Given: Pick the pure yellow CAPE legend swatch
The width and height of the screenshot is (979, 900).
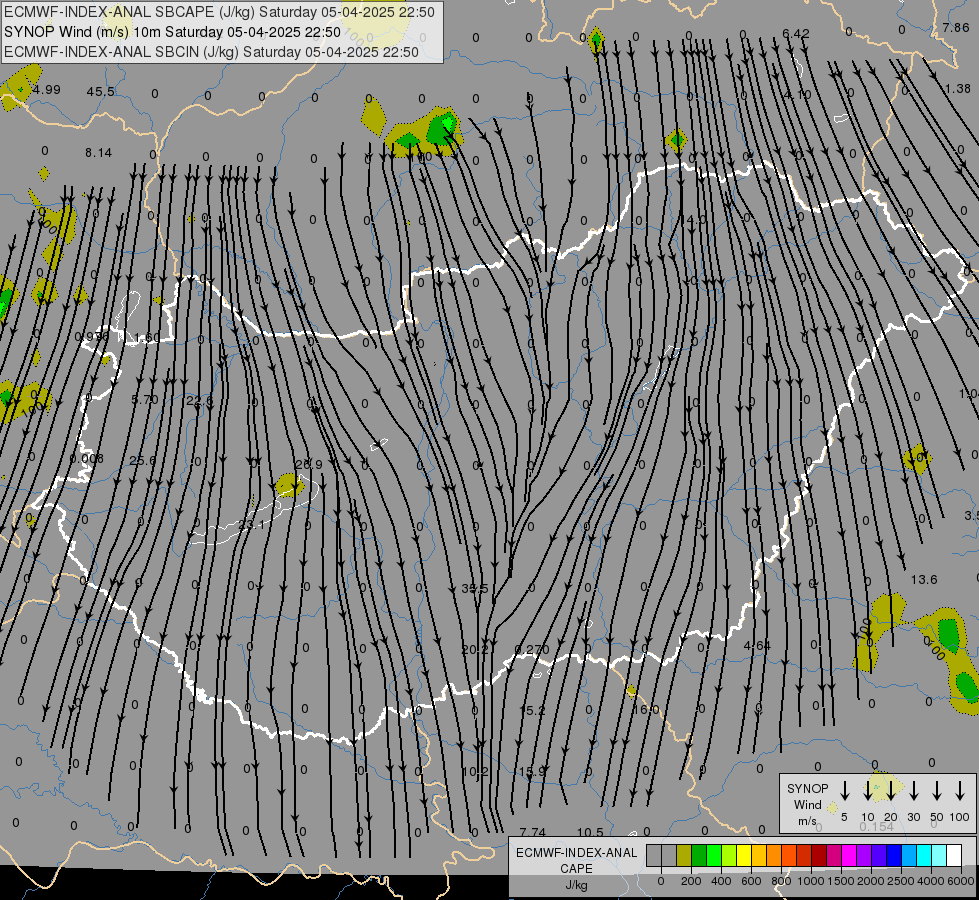Looking at the screenshot, I should pyautogui.click(x=744, y=856).
